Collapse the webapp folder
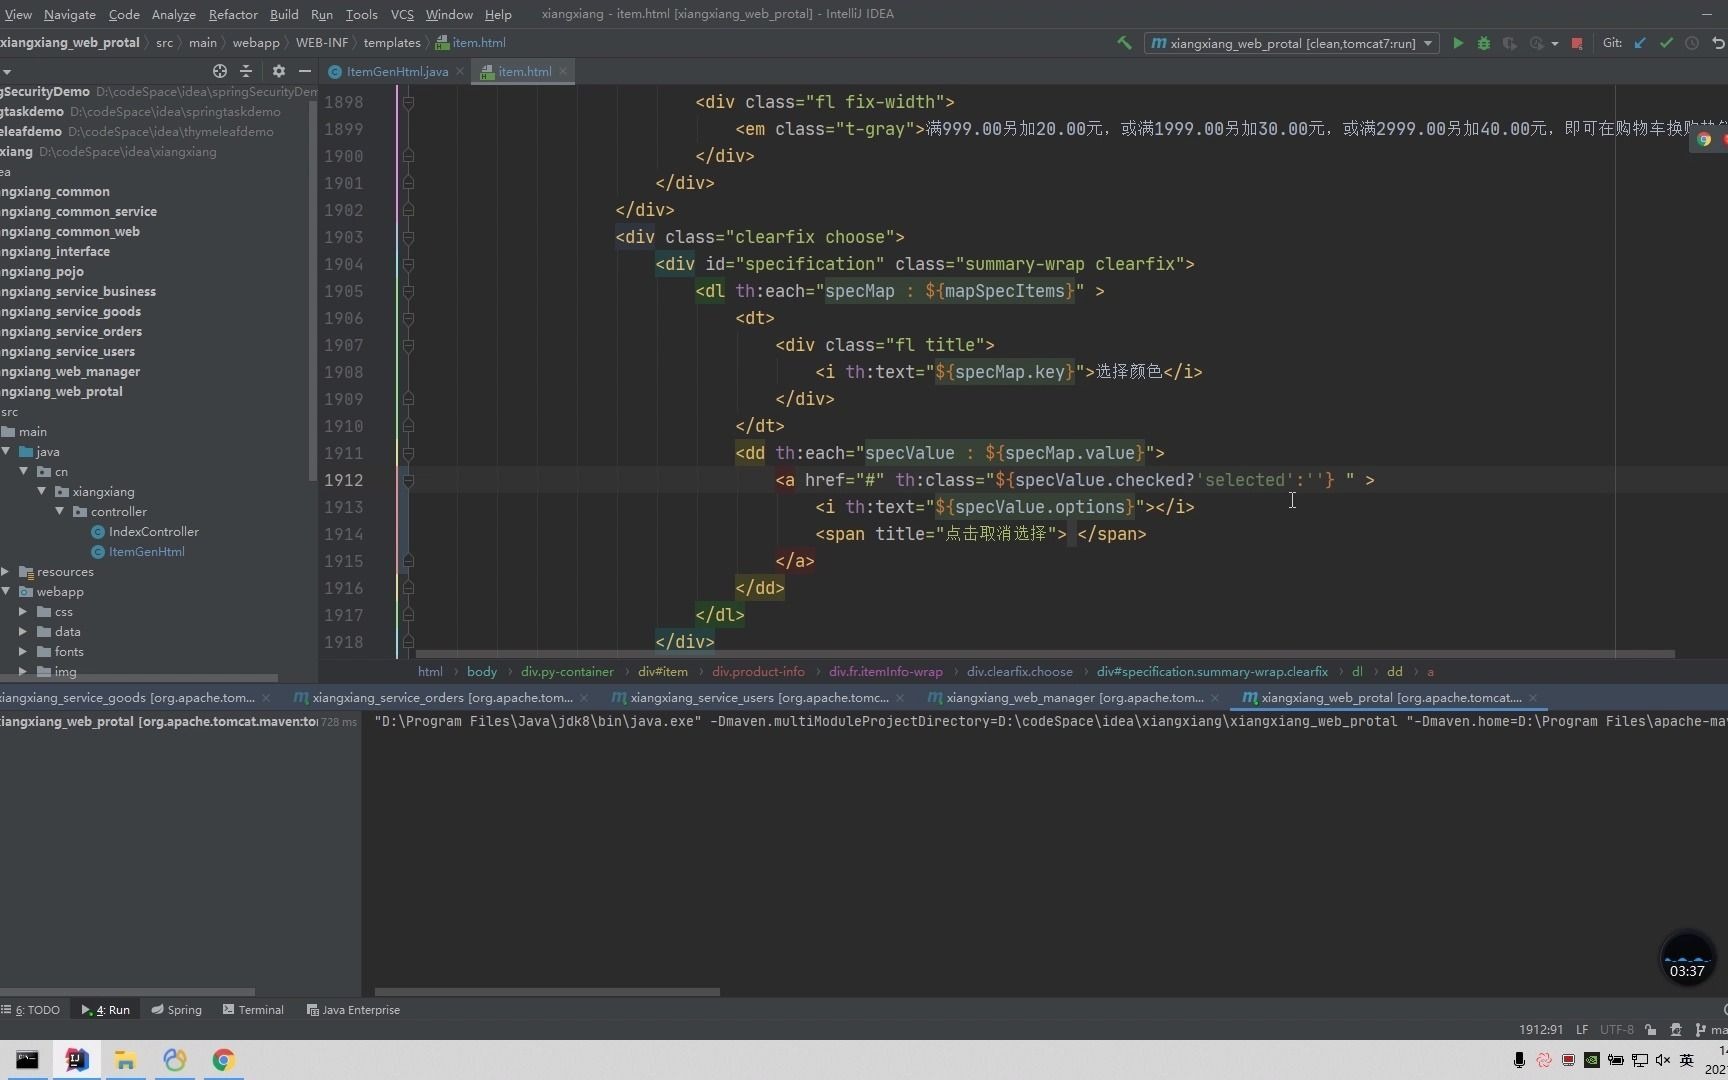 tap(6, 592)
